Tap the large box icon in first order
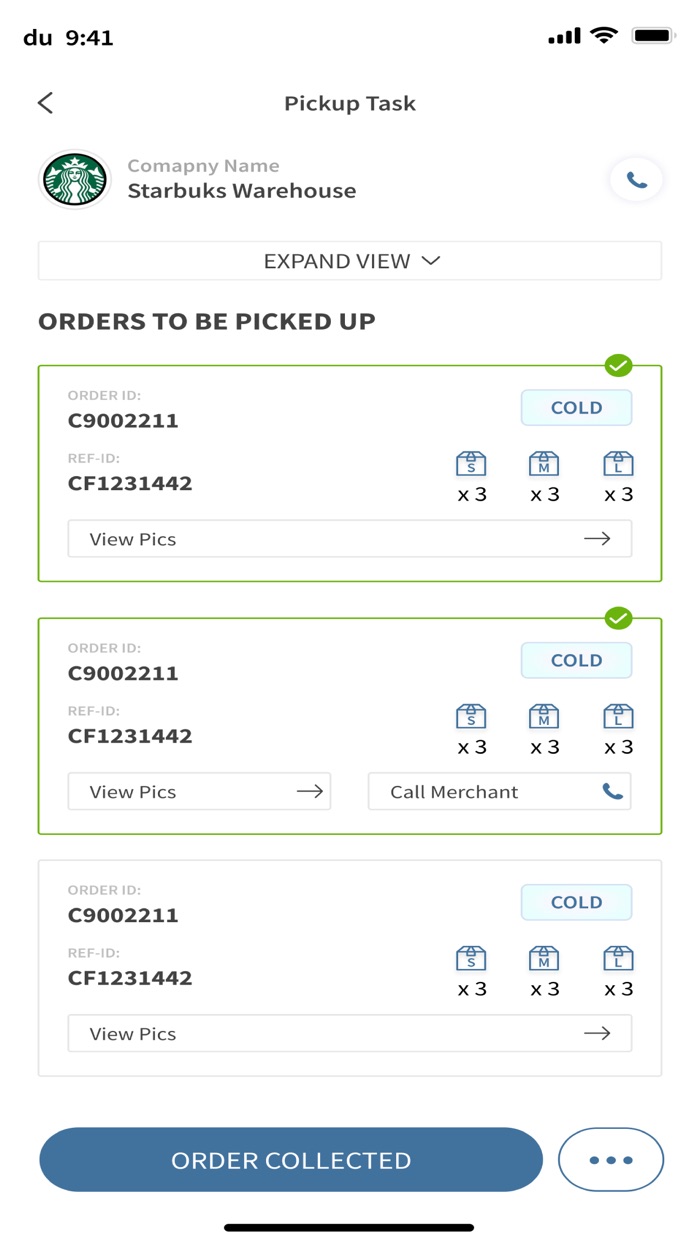This screenshot has width=700, height=1244. (x=618, y=464)
